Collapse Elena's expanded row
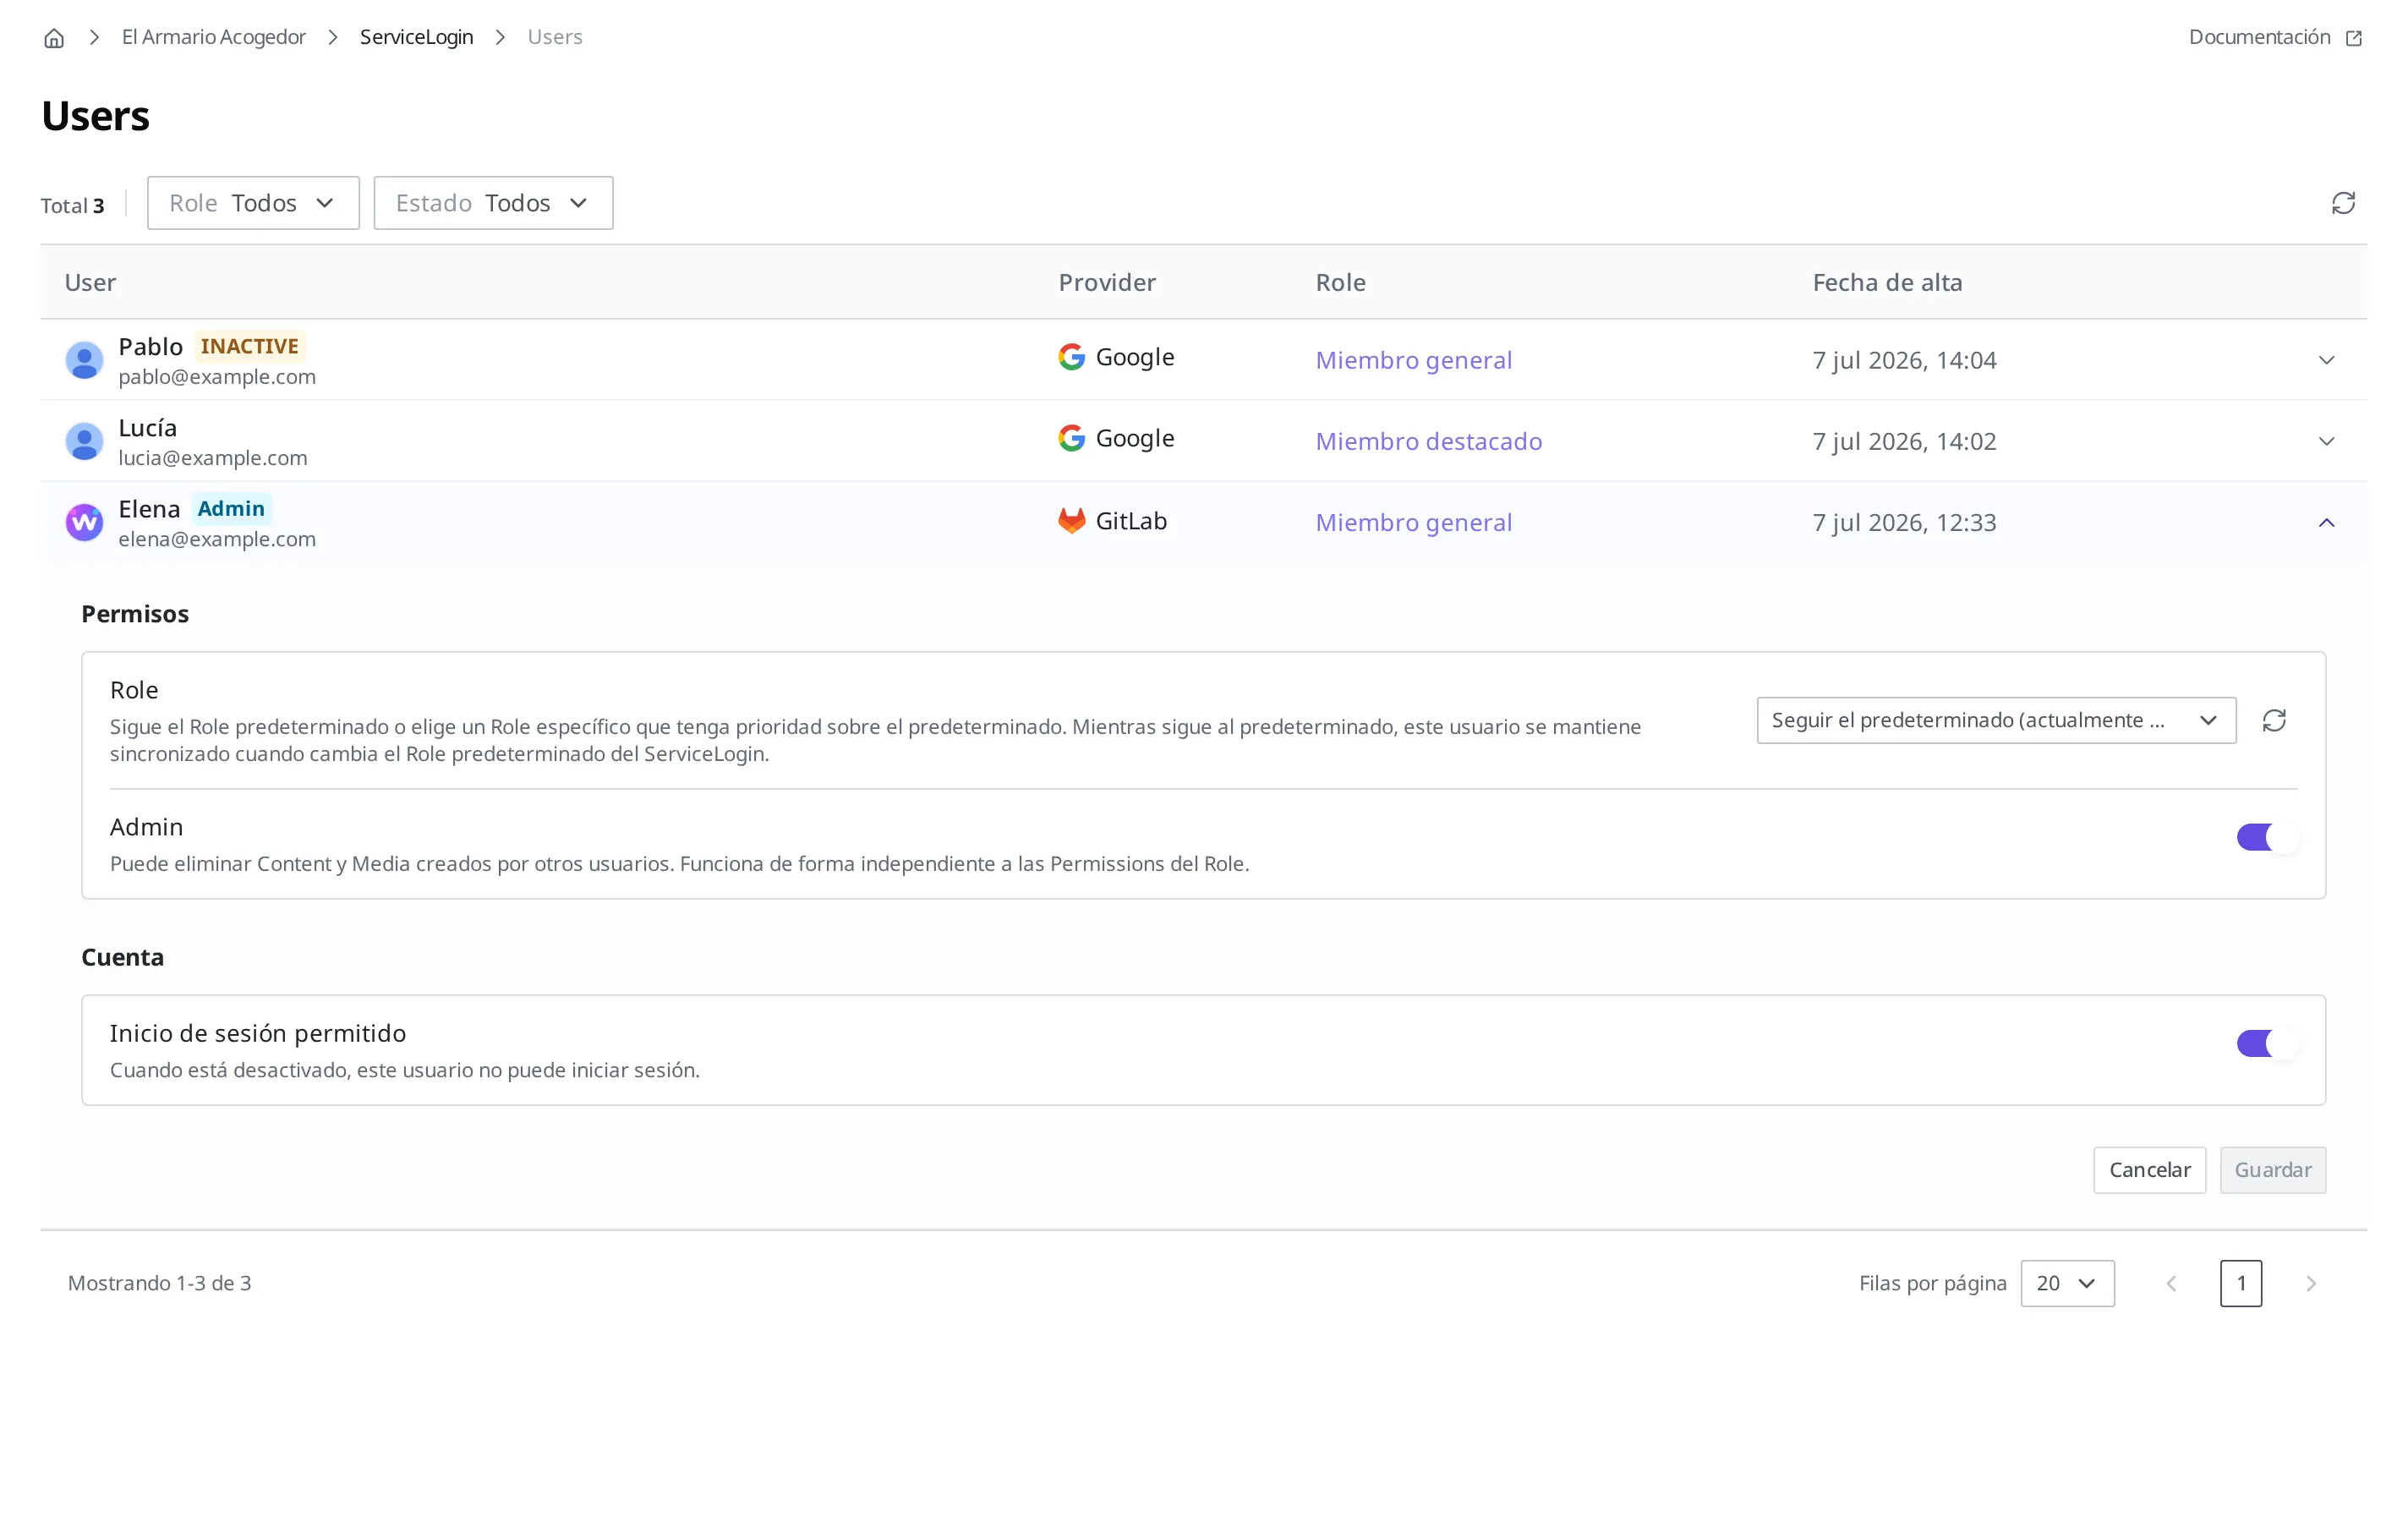 pyautogui.click(x=2326, y=523)
